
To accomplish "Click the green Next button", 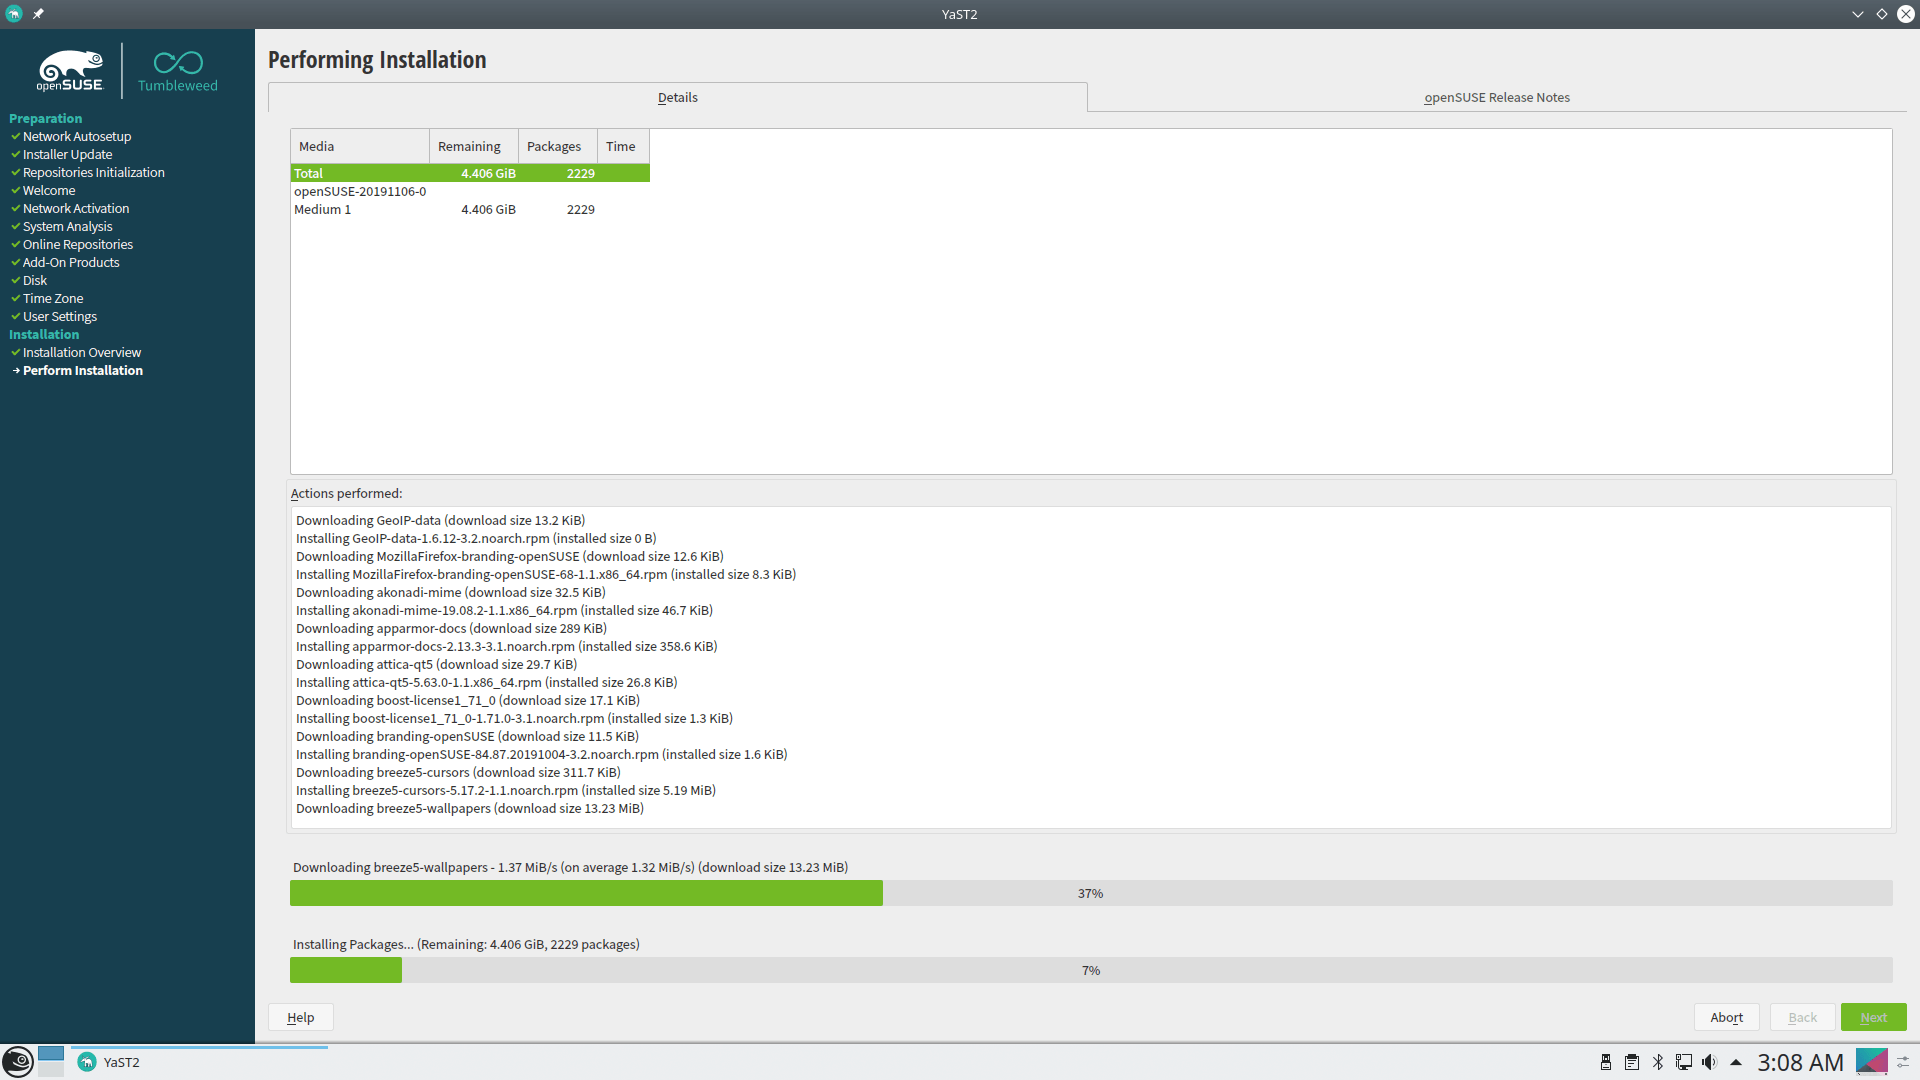I will coord(1873,1017).
